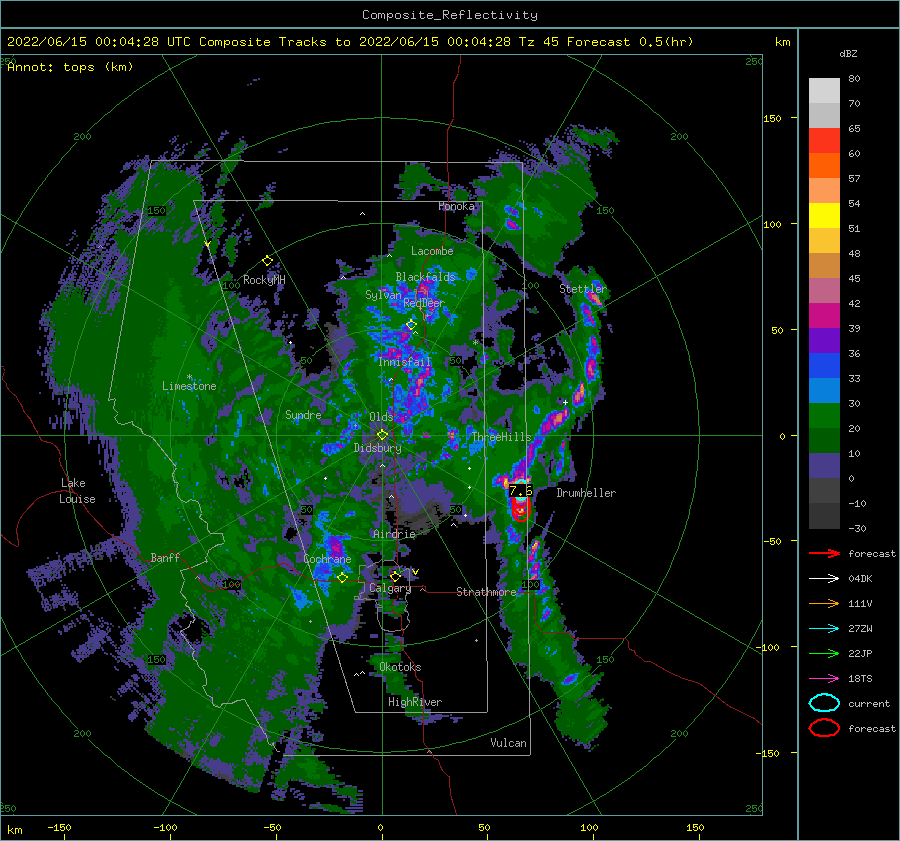Screen dimensions: 900x841
Task: Click the magenta 18TS arrow legend icon
Action: coord(824,679)
